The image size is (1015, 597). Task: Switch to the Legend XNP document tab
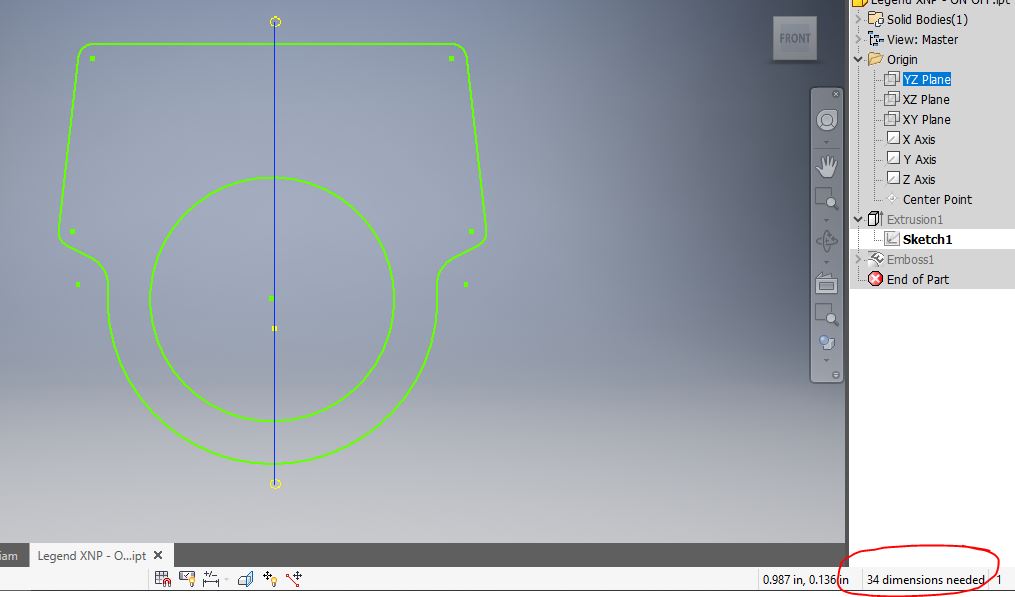click(92, 555)
